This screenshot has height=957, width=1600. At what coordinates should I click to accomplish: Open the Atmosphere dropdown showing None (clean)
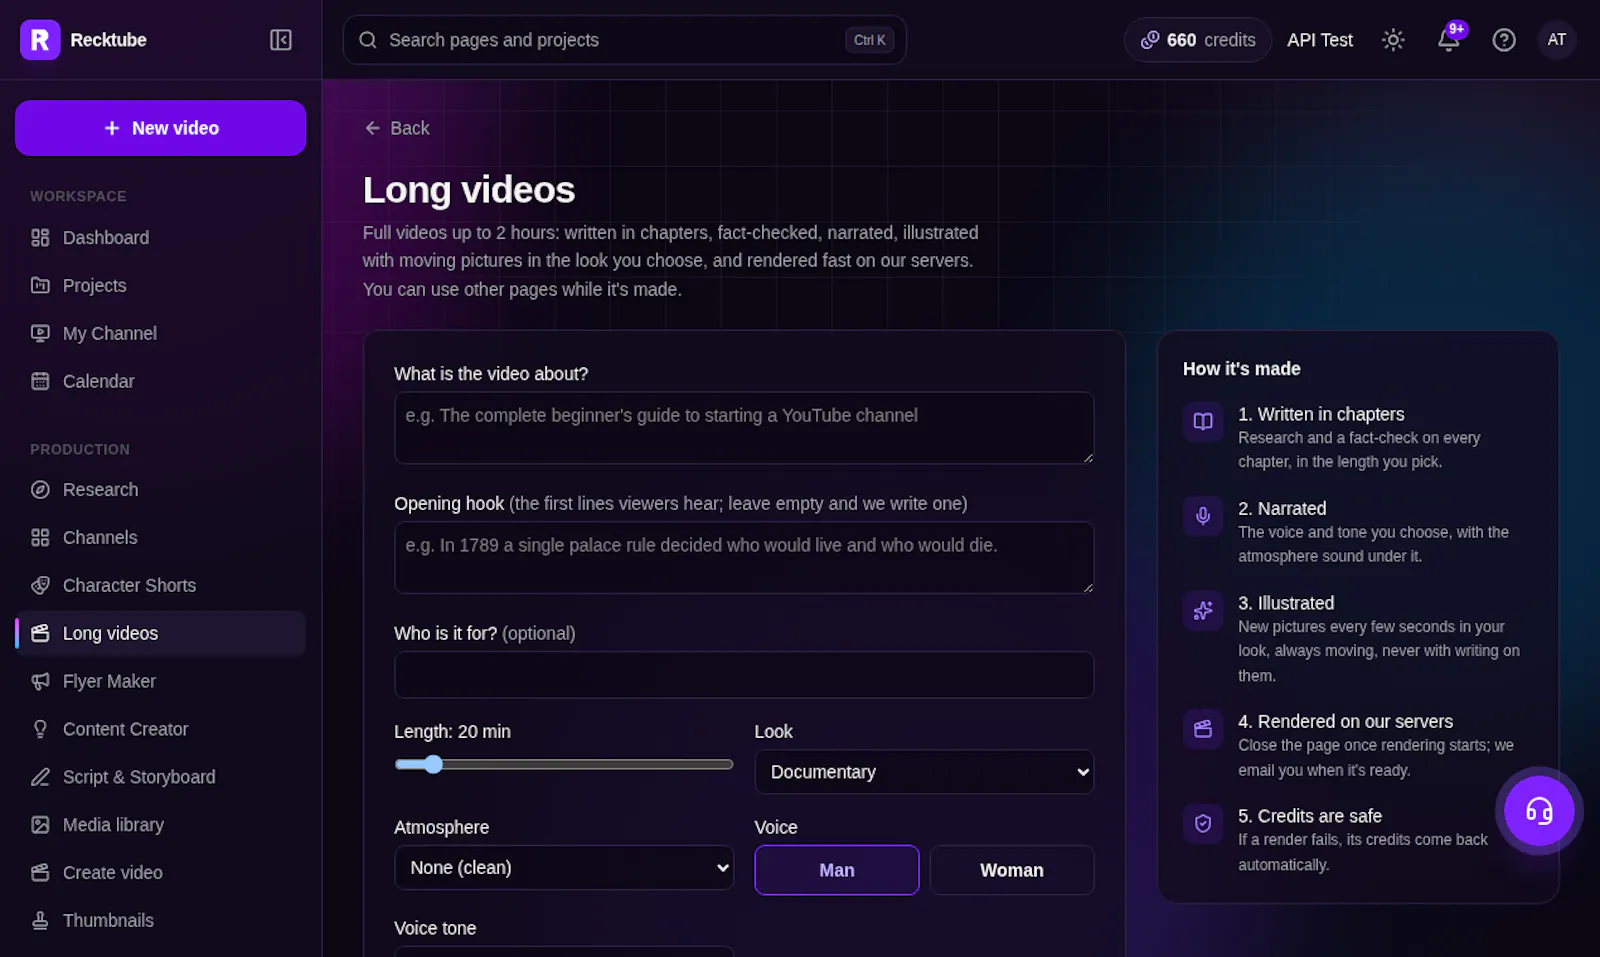coord(564,868)
